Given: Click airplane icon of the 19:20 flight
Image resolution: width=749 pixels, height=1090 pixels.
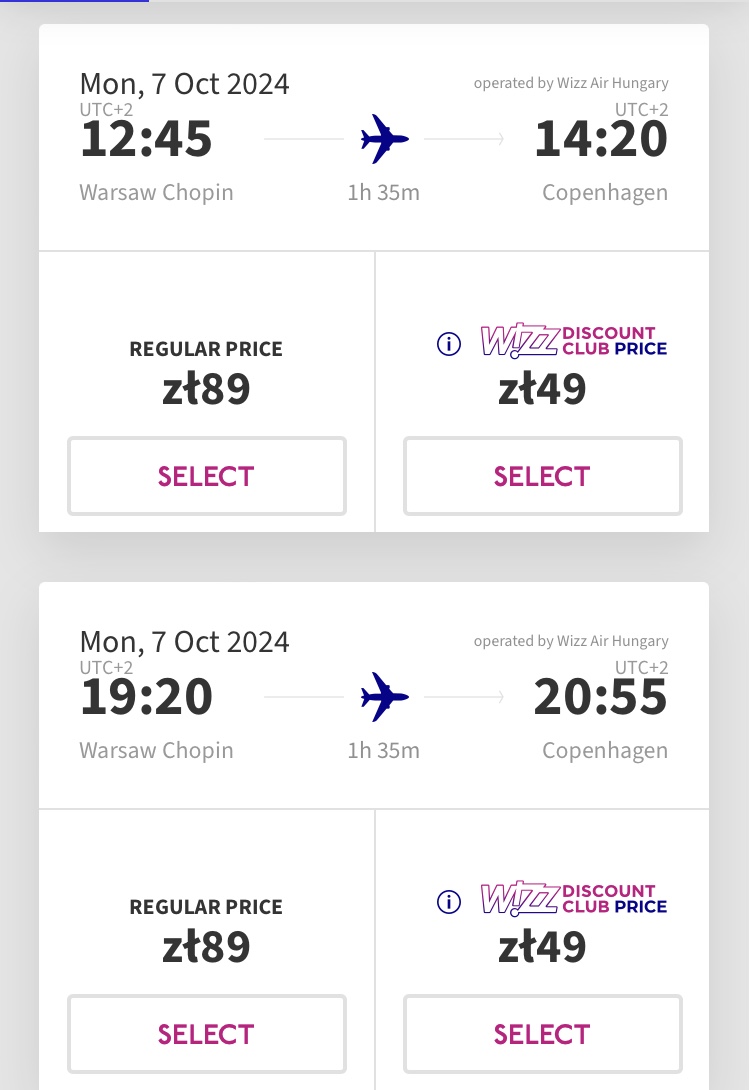Looking at the screenshot, I should 385,697.
